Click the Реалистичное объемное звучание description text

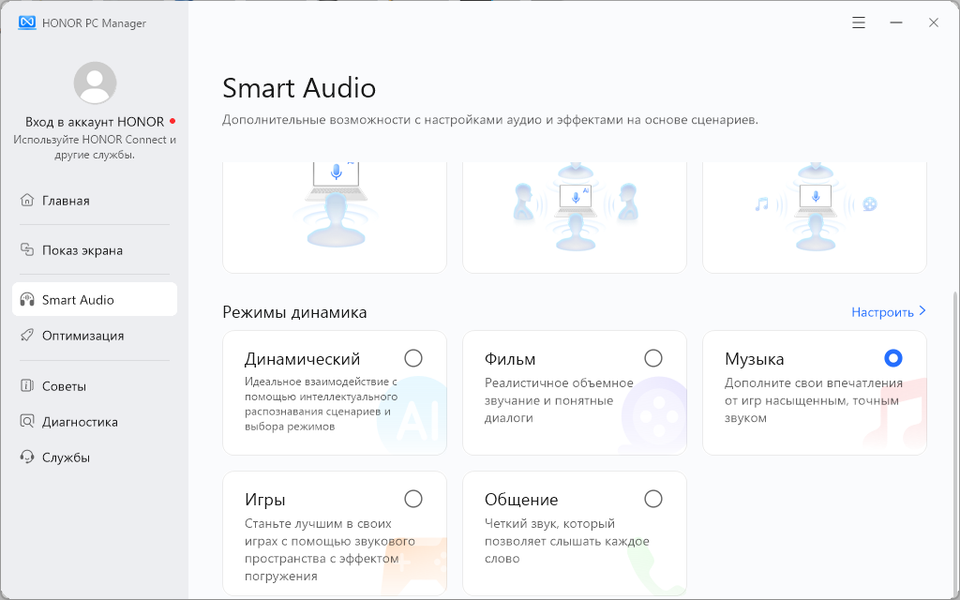(x=559, y=400)
